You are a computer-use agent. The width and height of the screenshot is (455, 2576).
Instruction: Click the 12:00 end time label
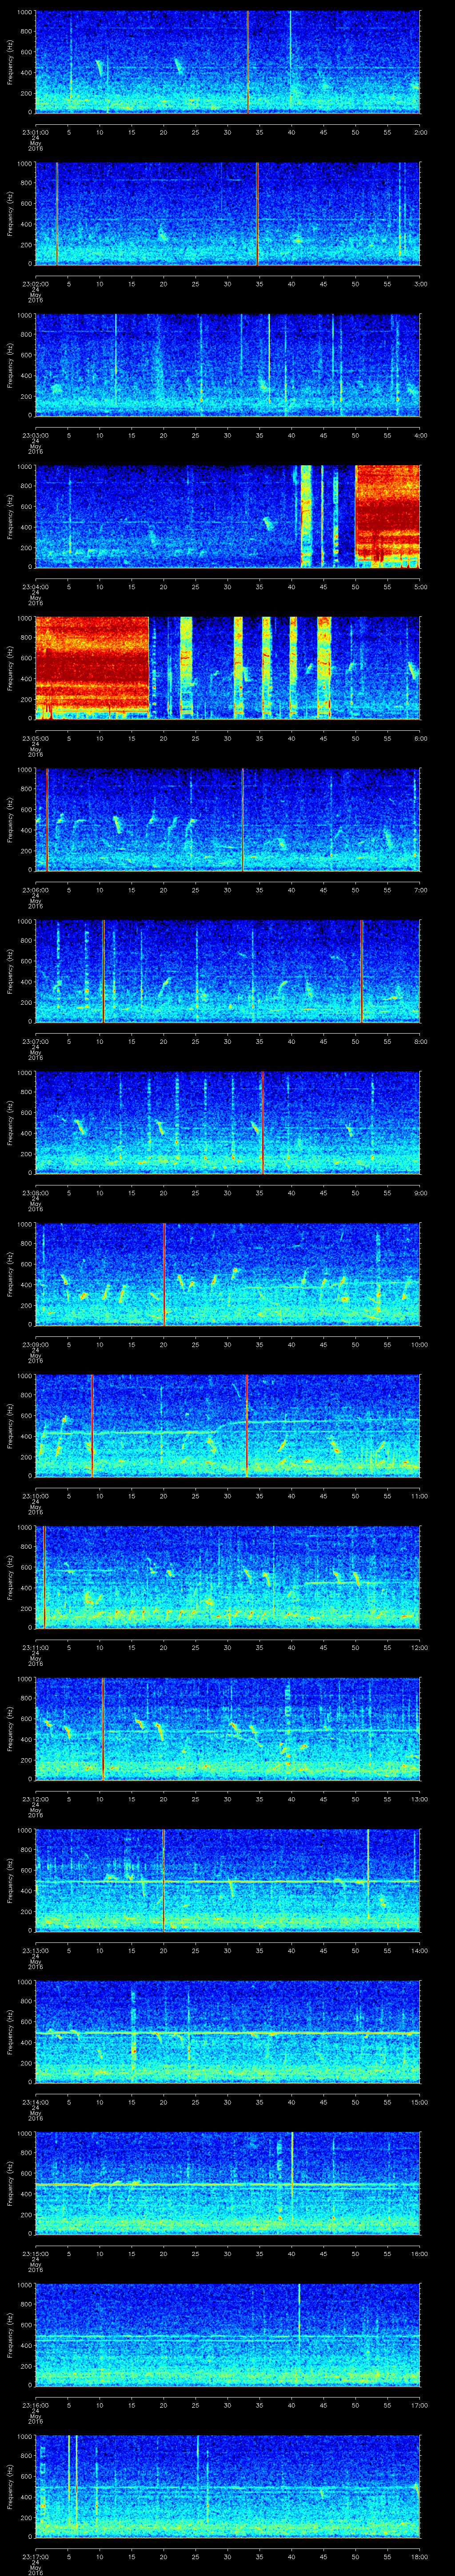point(420,1647)
